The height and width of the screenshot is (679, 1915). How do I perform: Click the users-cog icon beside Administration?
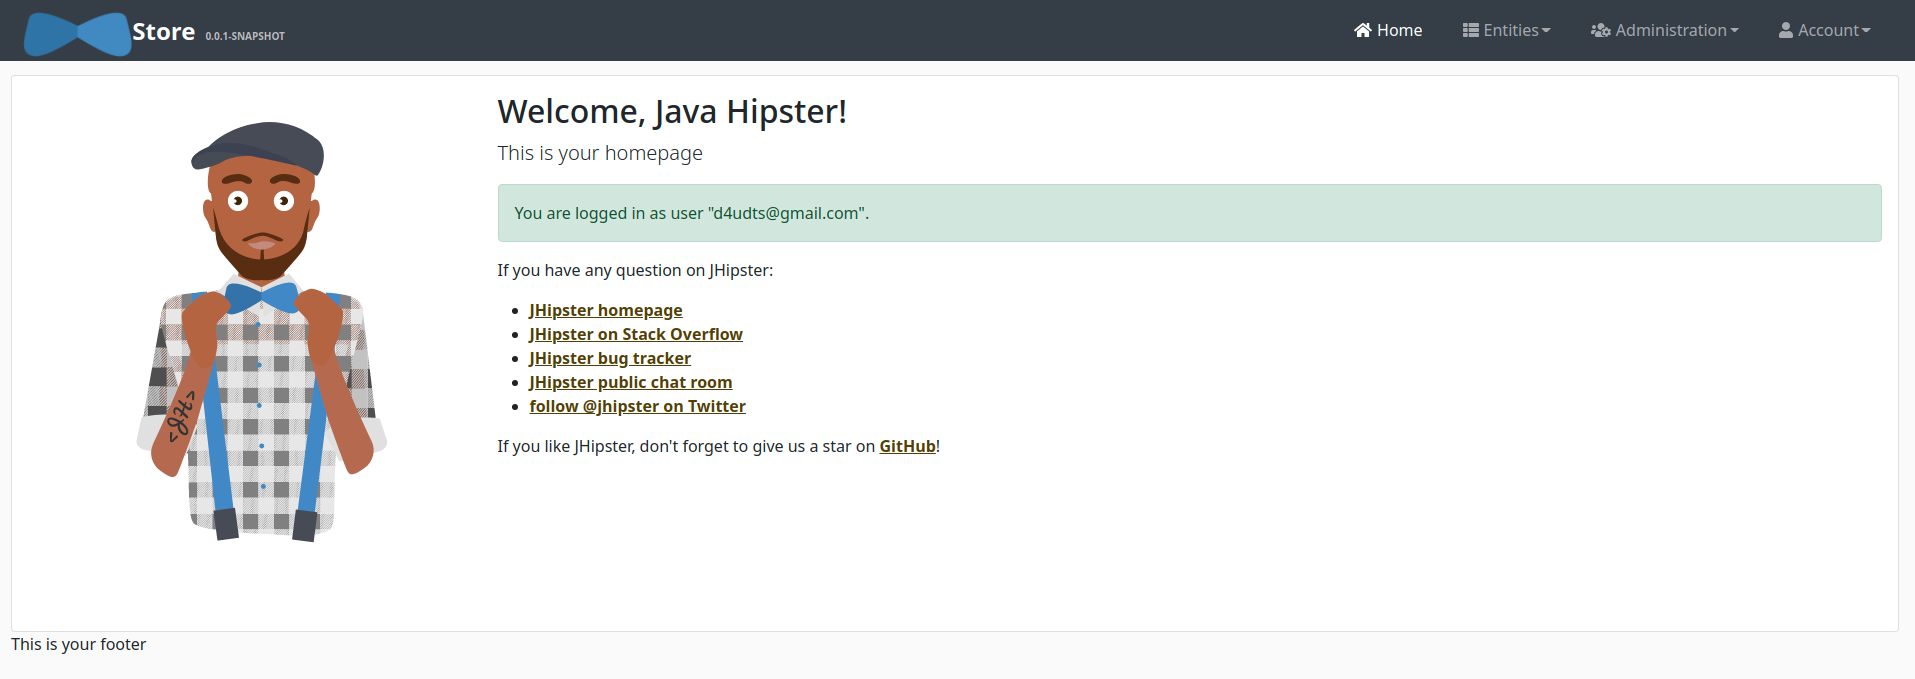tap(1600, 30)
